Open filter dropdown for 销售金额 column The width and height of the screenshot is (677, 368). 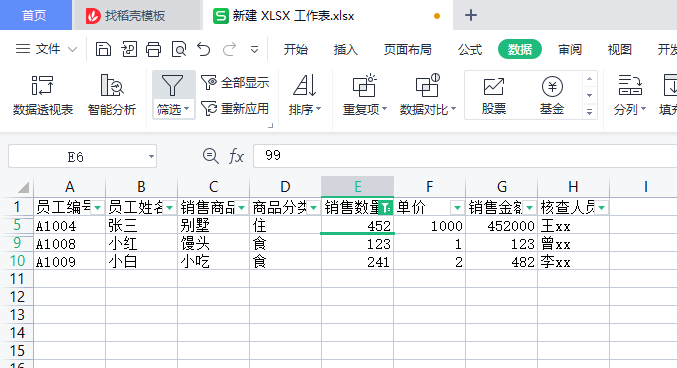(529, 208)
